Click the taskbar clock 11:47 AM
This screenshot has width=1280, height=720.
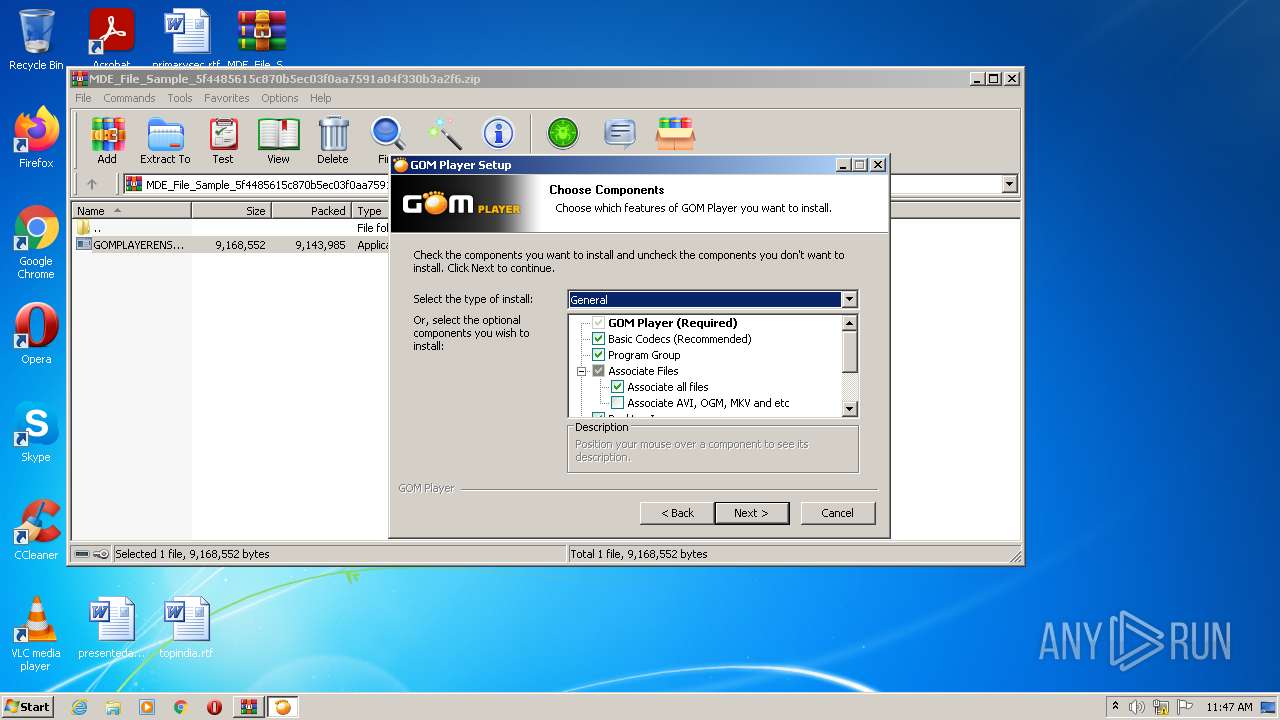click(x=1228, y=707)
